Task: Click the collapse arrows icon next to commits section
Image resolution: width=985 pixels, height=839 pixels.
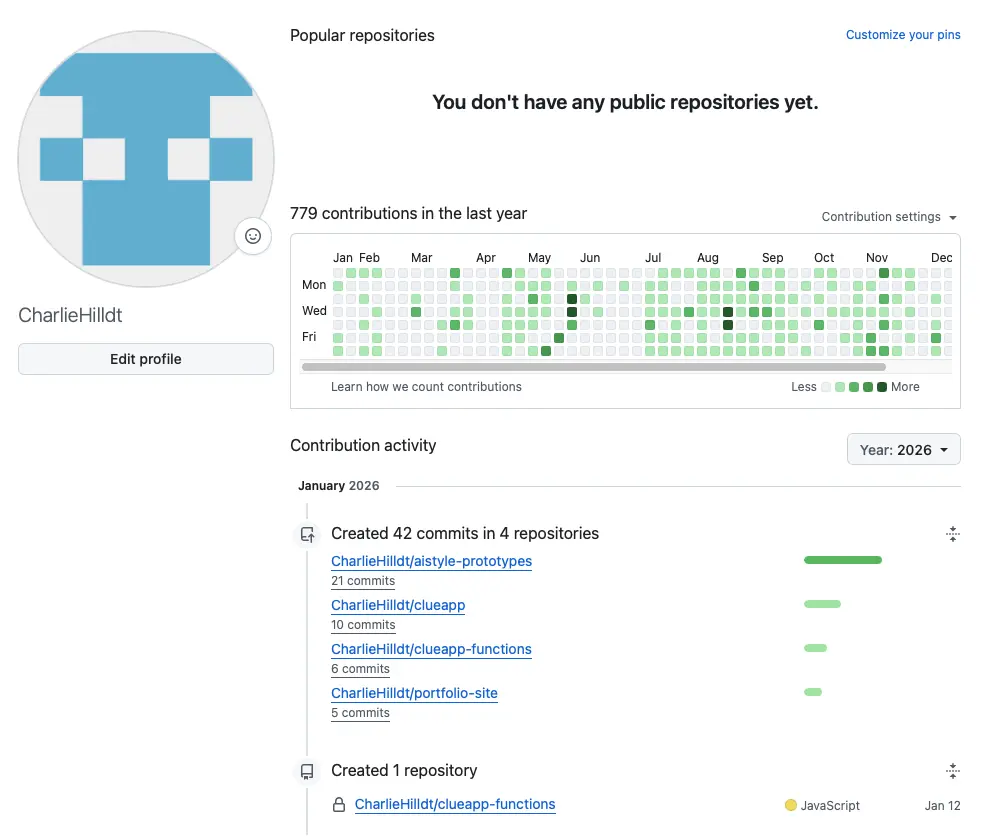Action: 952,534
